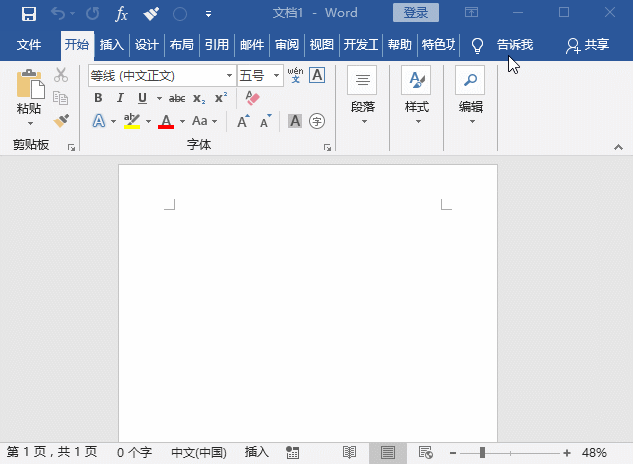Toggle Italic formatting

pyautogui.click(x=120, y=98)
